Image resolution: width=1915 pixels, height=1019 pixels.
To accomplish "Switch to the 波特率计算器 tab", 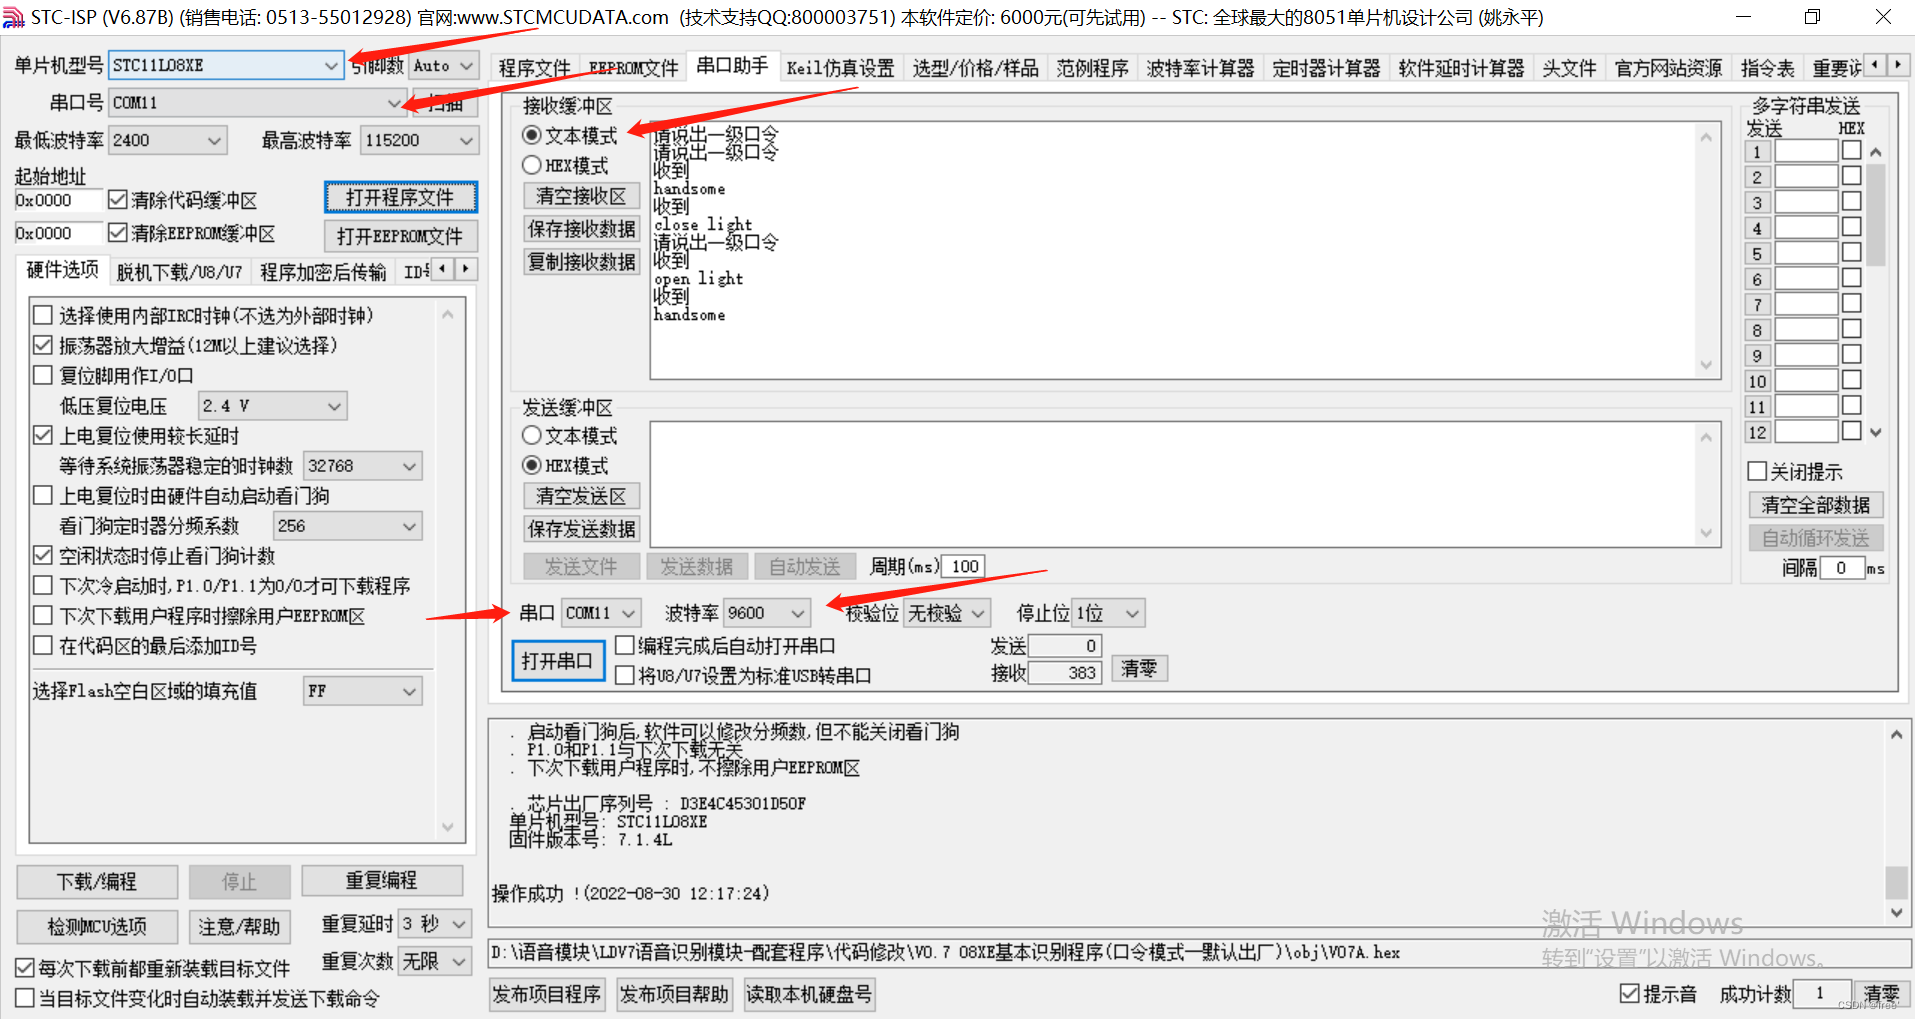I will tap(1200, 67).
